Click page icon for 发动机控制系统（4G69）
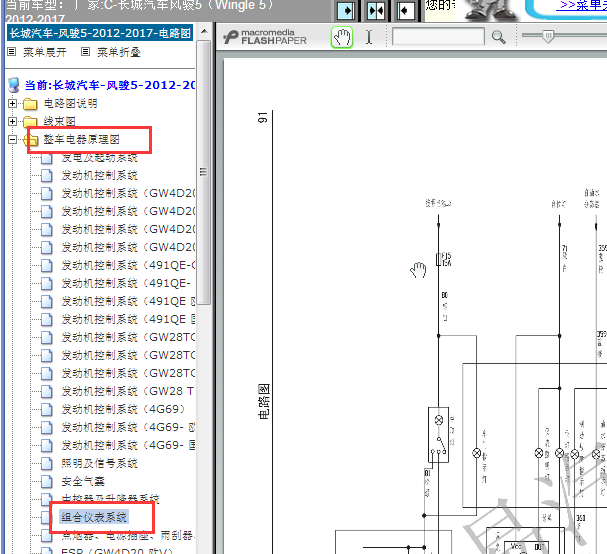The height and width of the screenshot is (554, 607). pyautogui.click(x=47, y=409)
